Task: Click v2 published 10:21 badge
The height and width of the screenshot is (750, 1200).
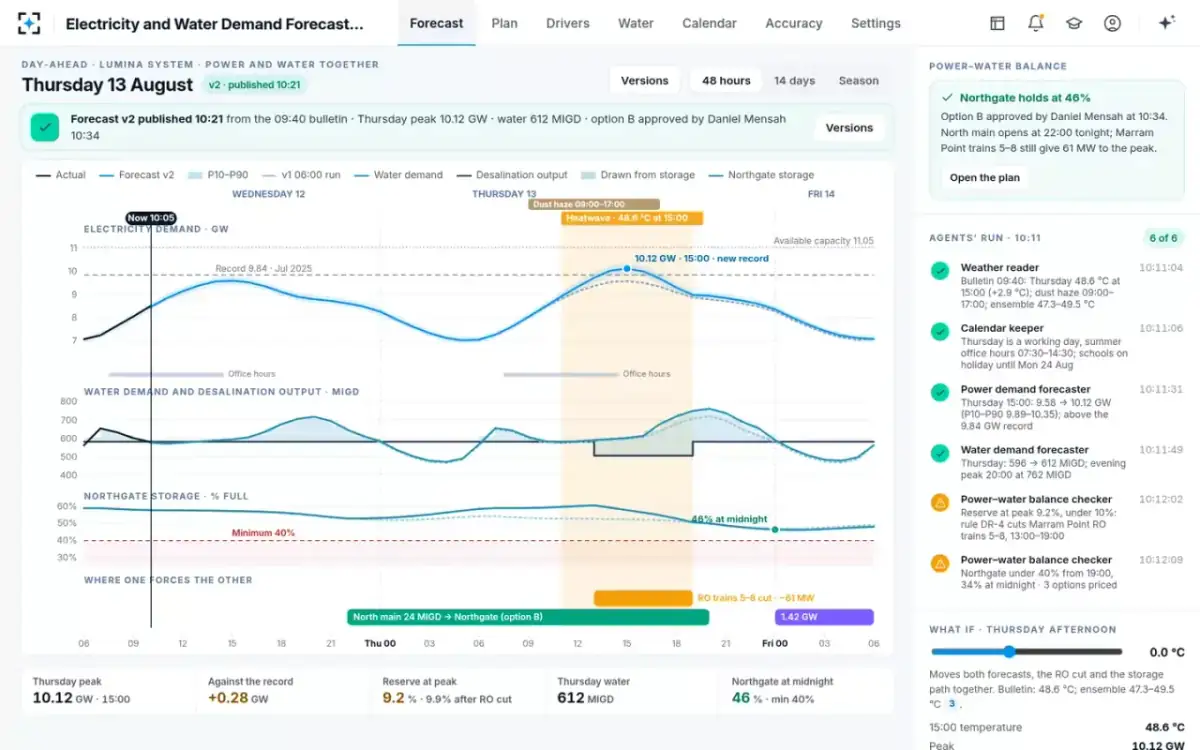Action: pyautogui.click(x=255, y=85)
